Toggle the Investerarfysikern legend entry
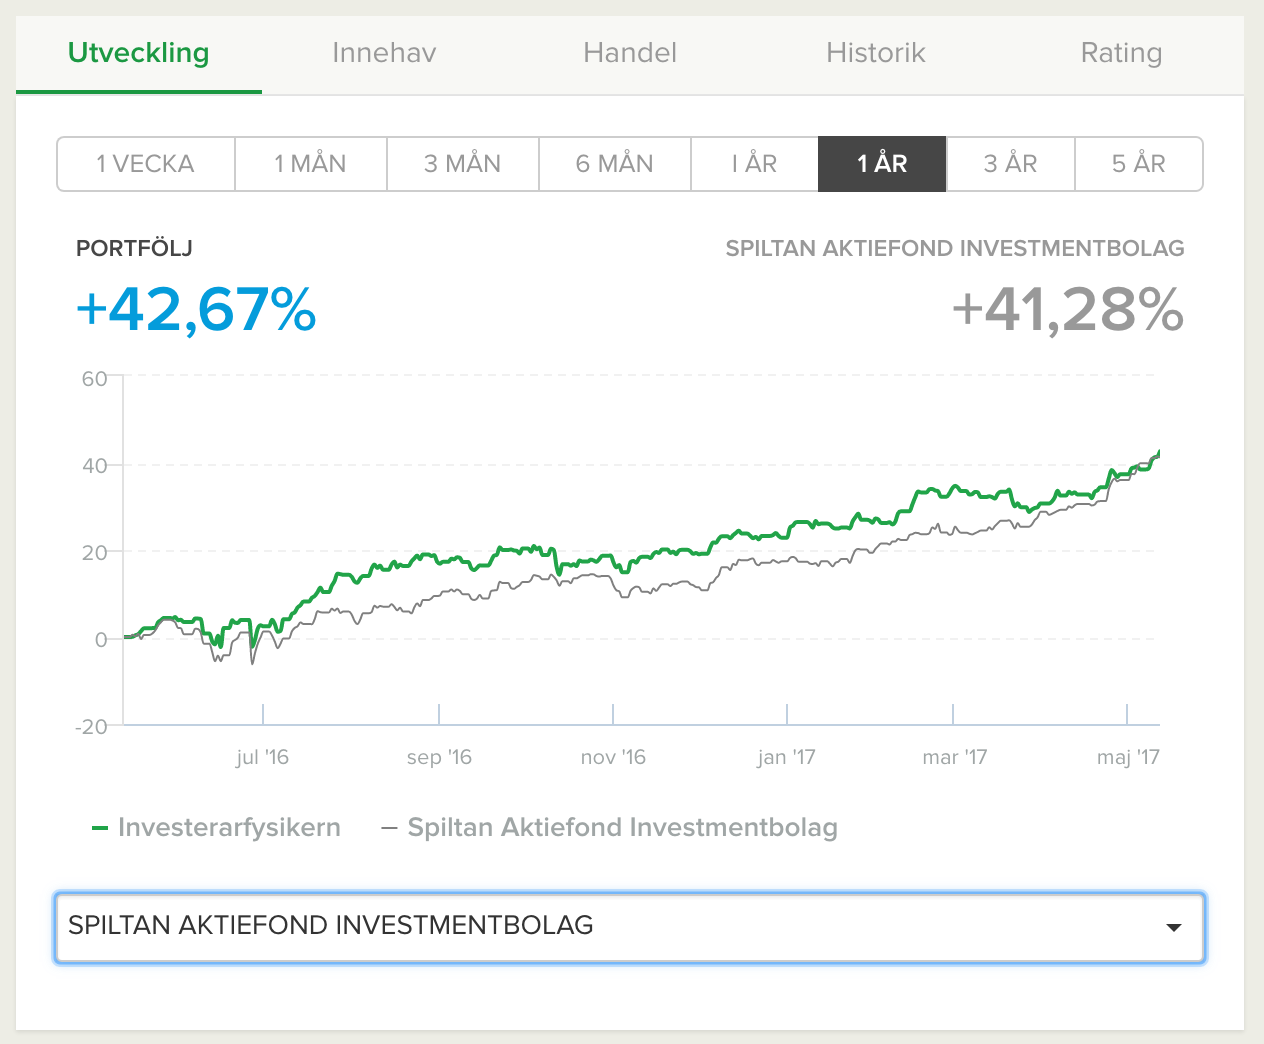 (x=216, y=828)
